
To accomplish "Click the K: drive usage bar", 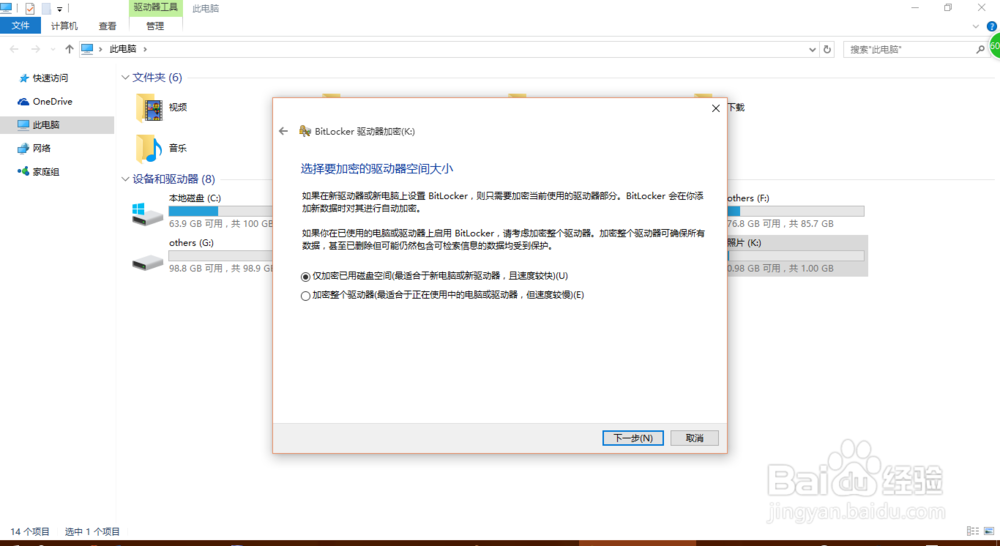I will point(796,256).
